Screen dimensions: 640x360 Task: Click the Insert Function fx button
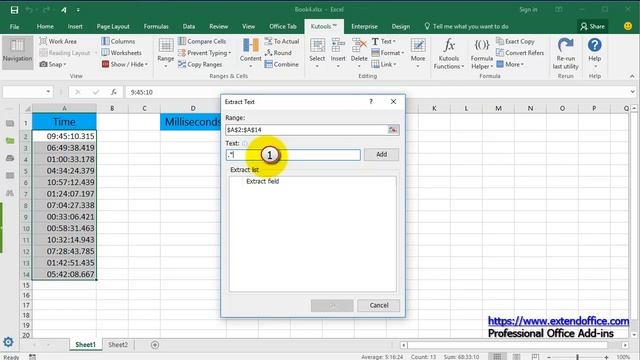(x=114, y=92)
